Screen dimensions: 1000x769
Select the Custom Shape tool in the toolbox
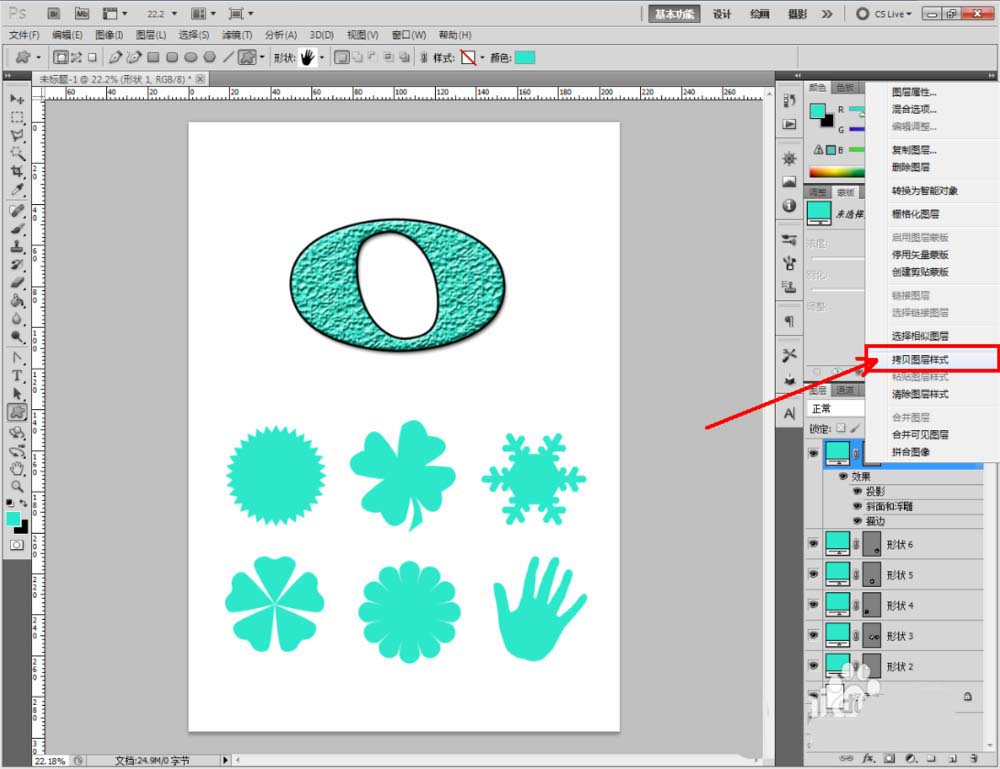17,413
